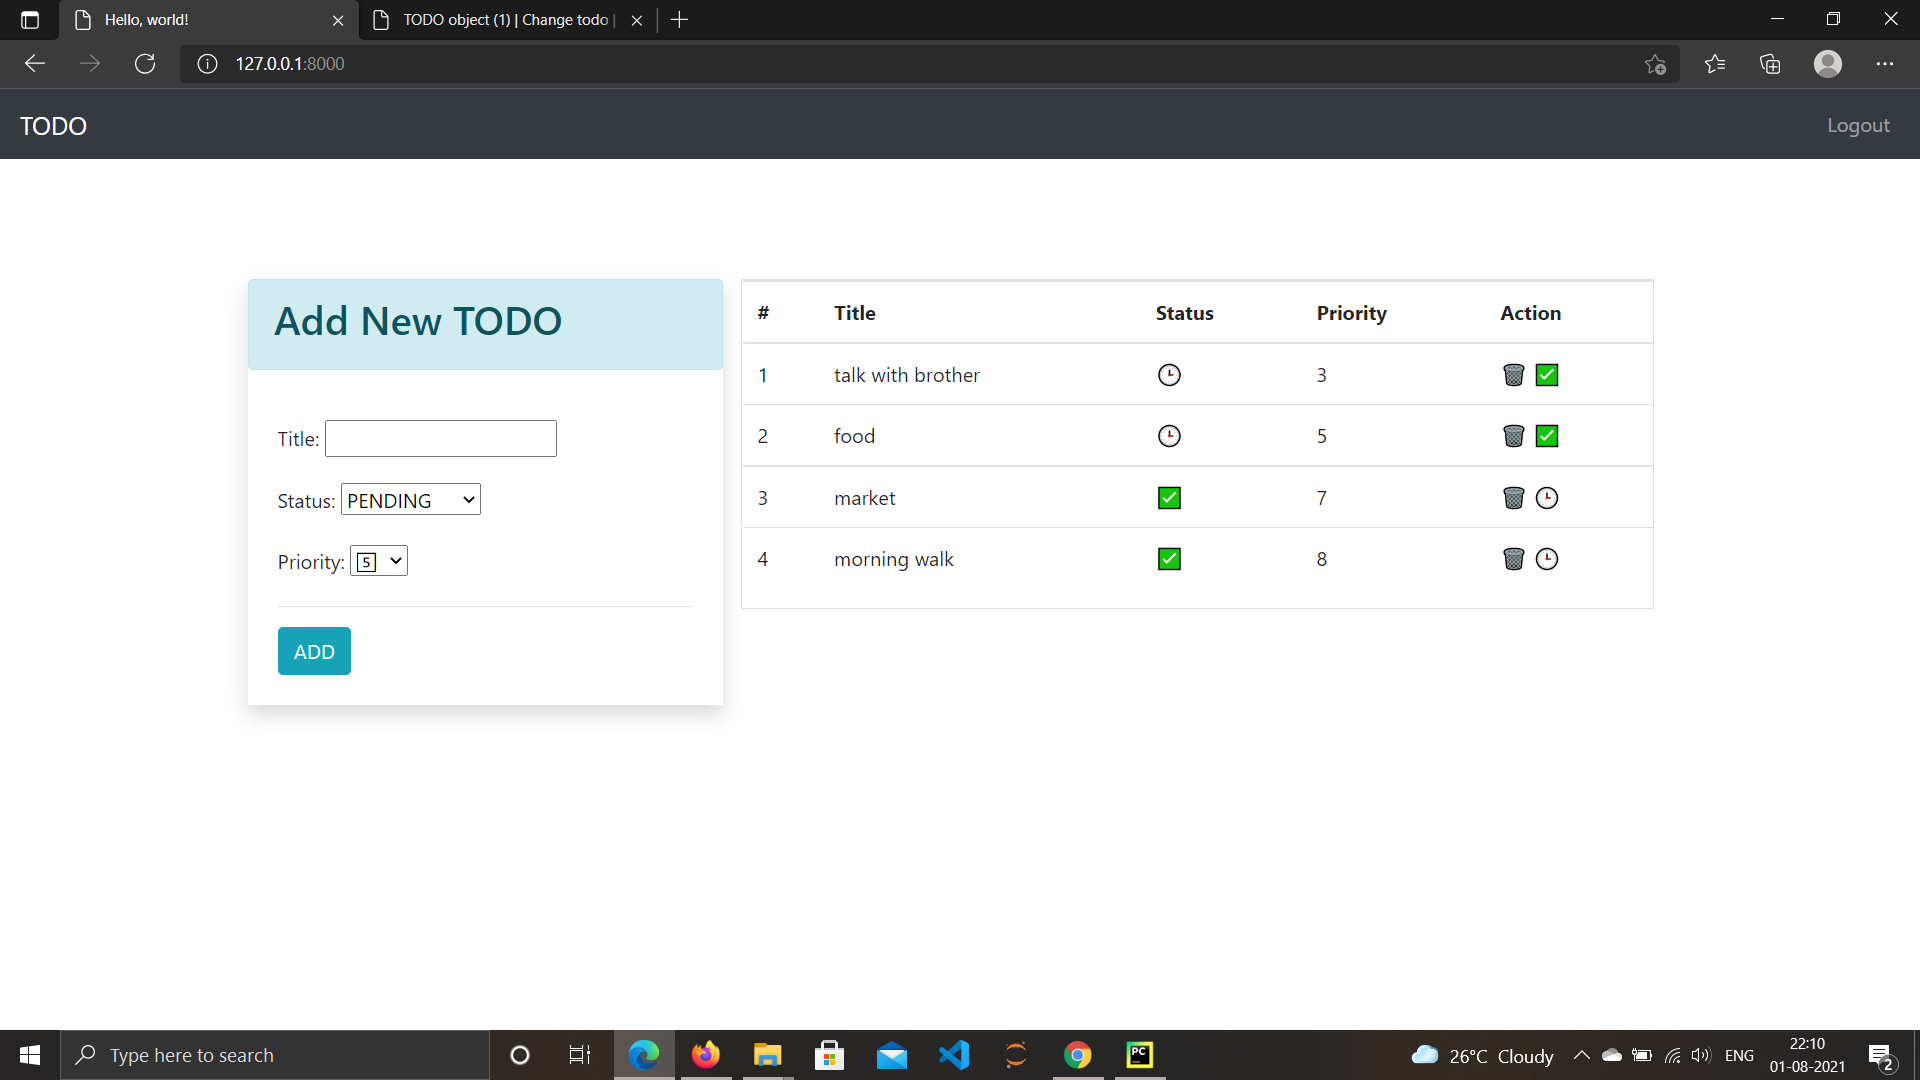Set 'morning walk' back to pending via clock icon
The width and height of the screenshot is (1920, 1080).
(x=1546, y=559)
